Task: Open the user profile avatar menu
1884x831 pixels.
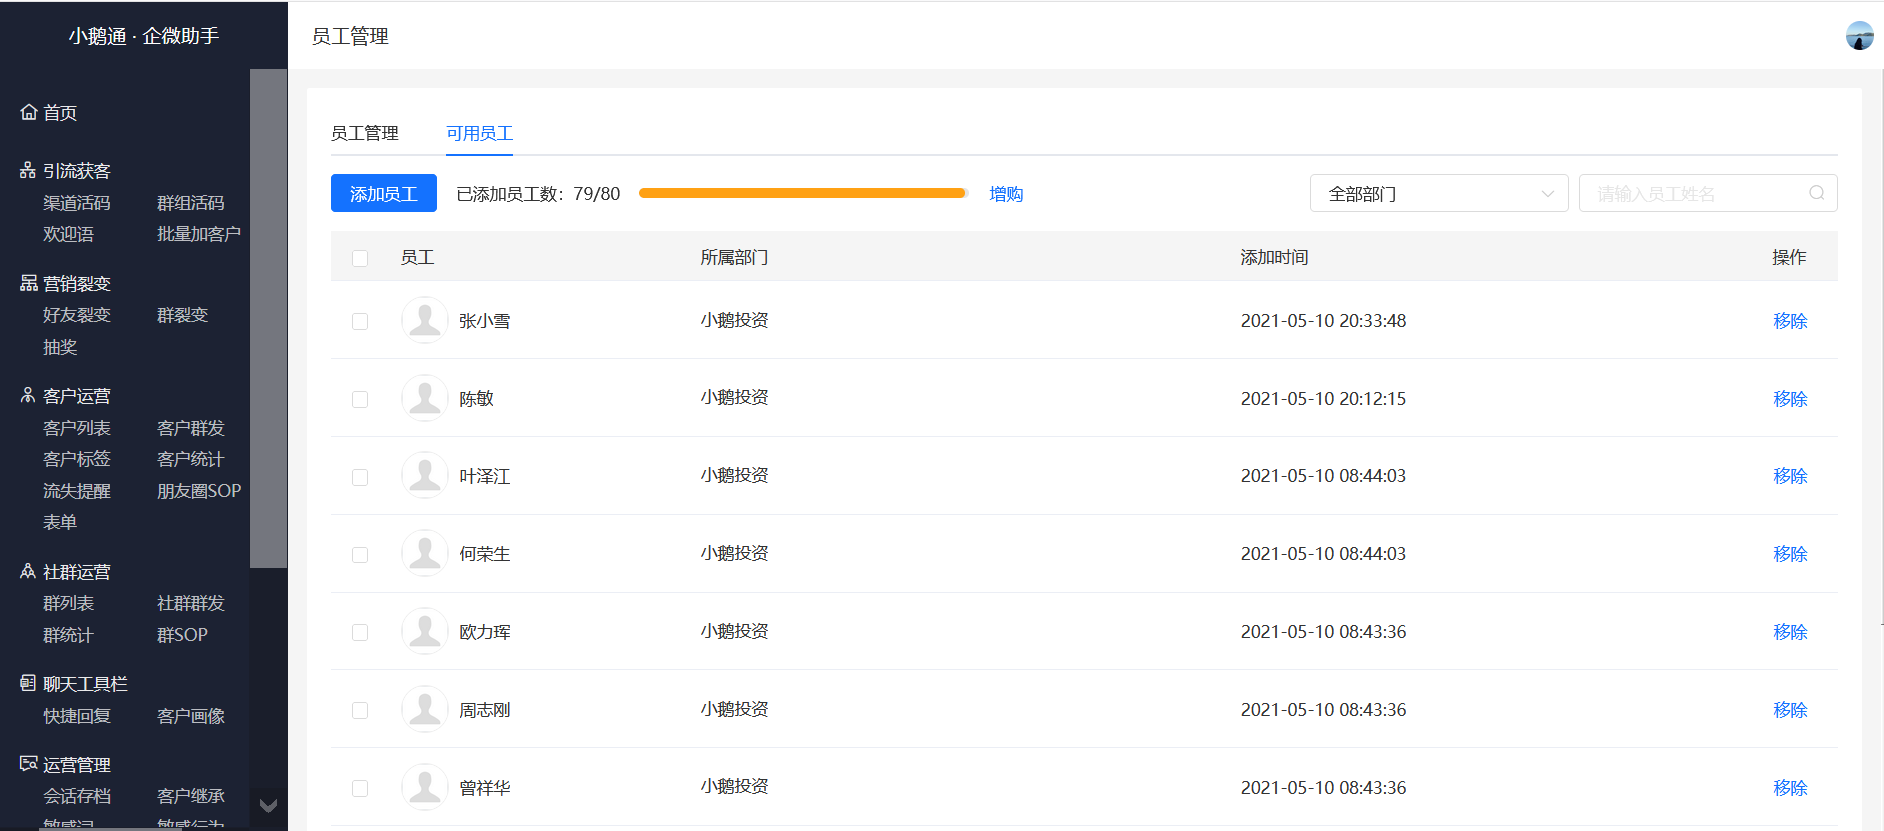Action: 1860,35
